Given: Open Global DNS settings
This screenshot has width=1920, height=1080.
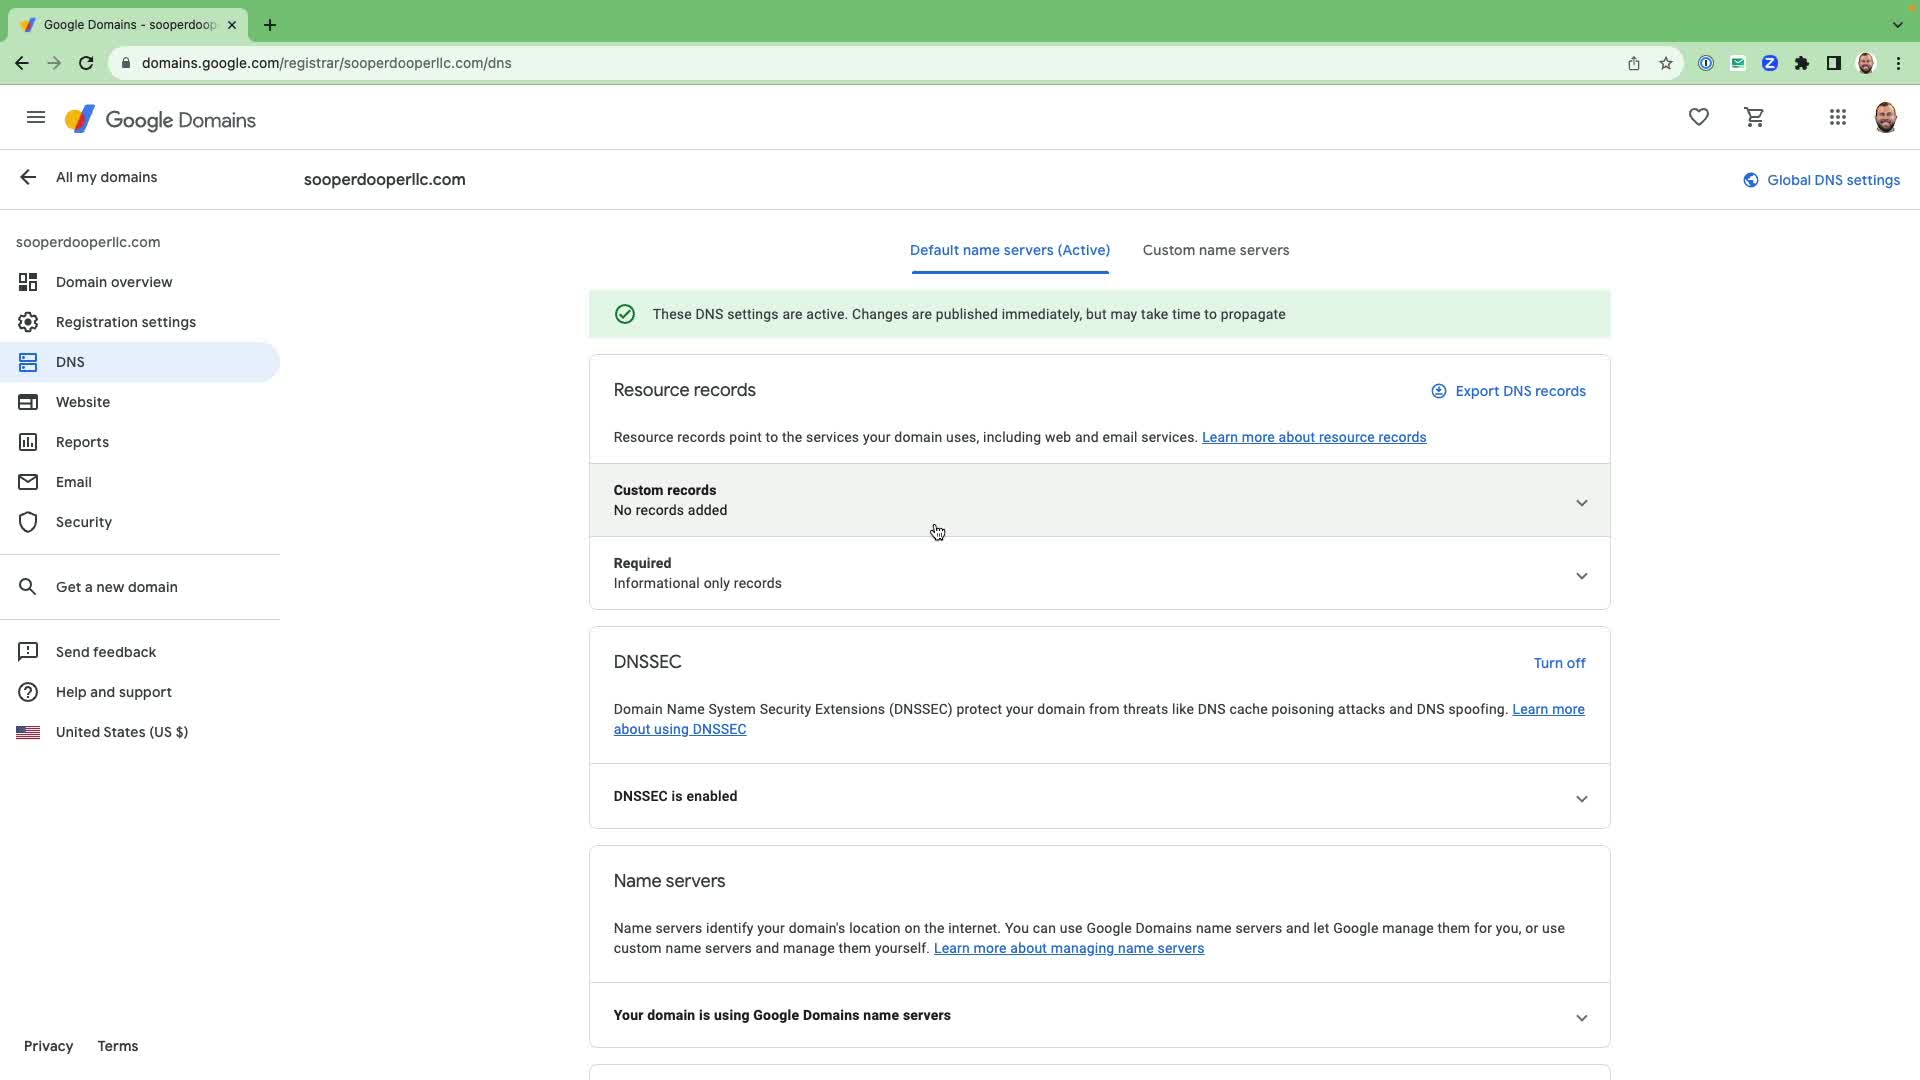Looking at the screenshot, I should click(x=1821, y=180).
